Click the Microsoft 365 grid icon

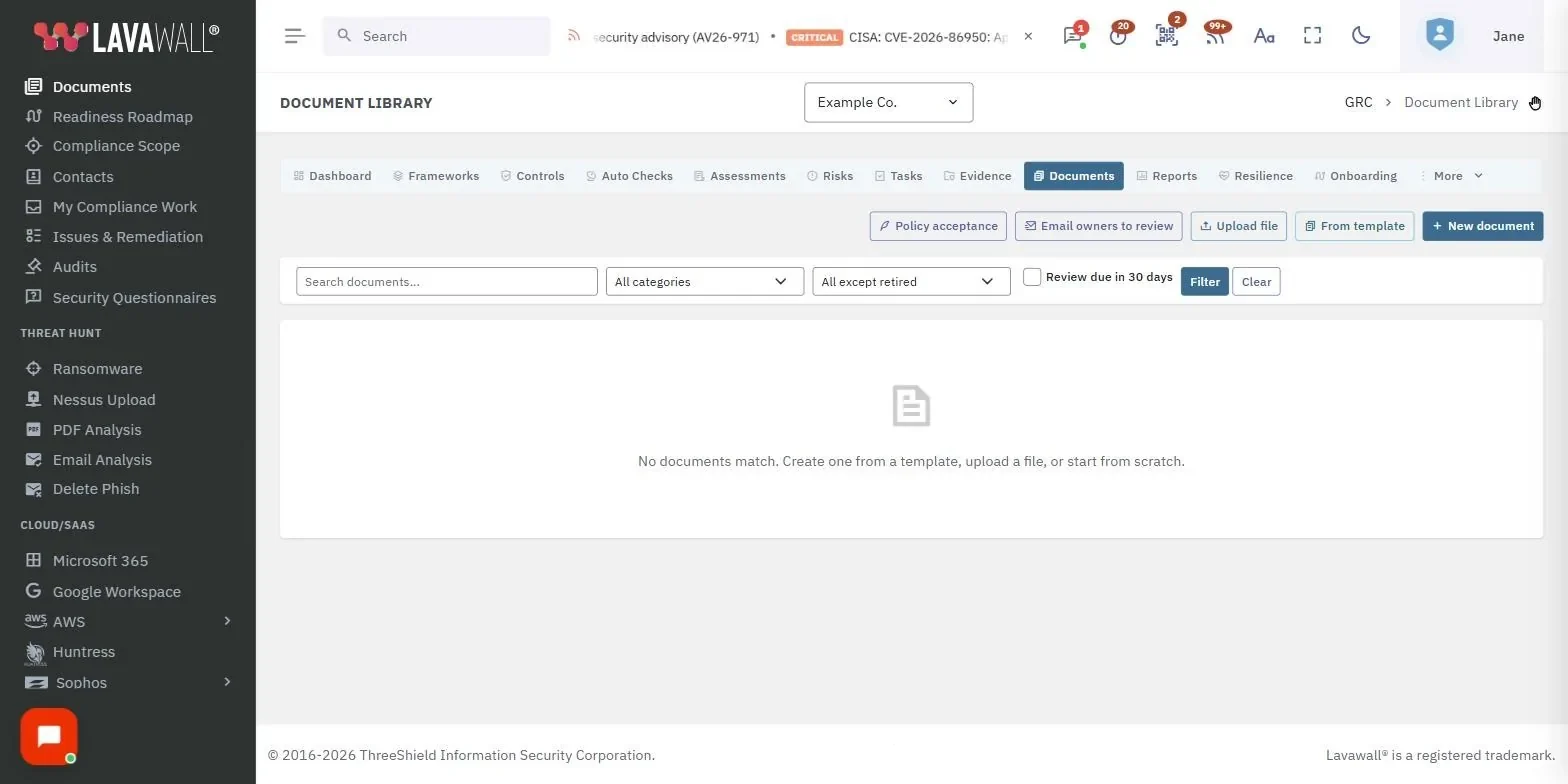34,561
